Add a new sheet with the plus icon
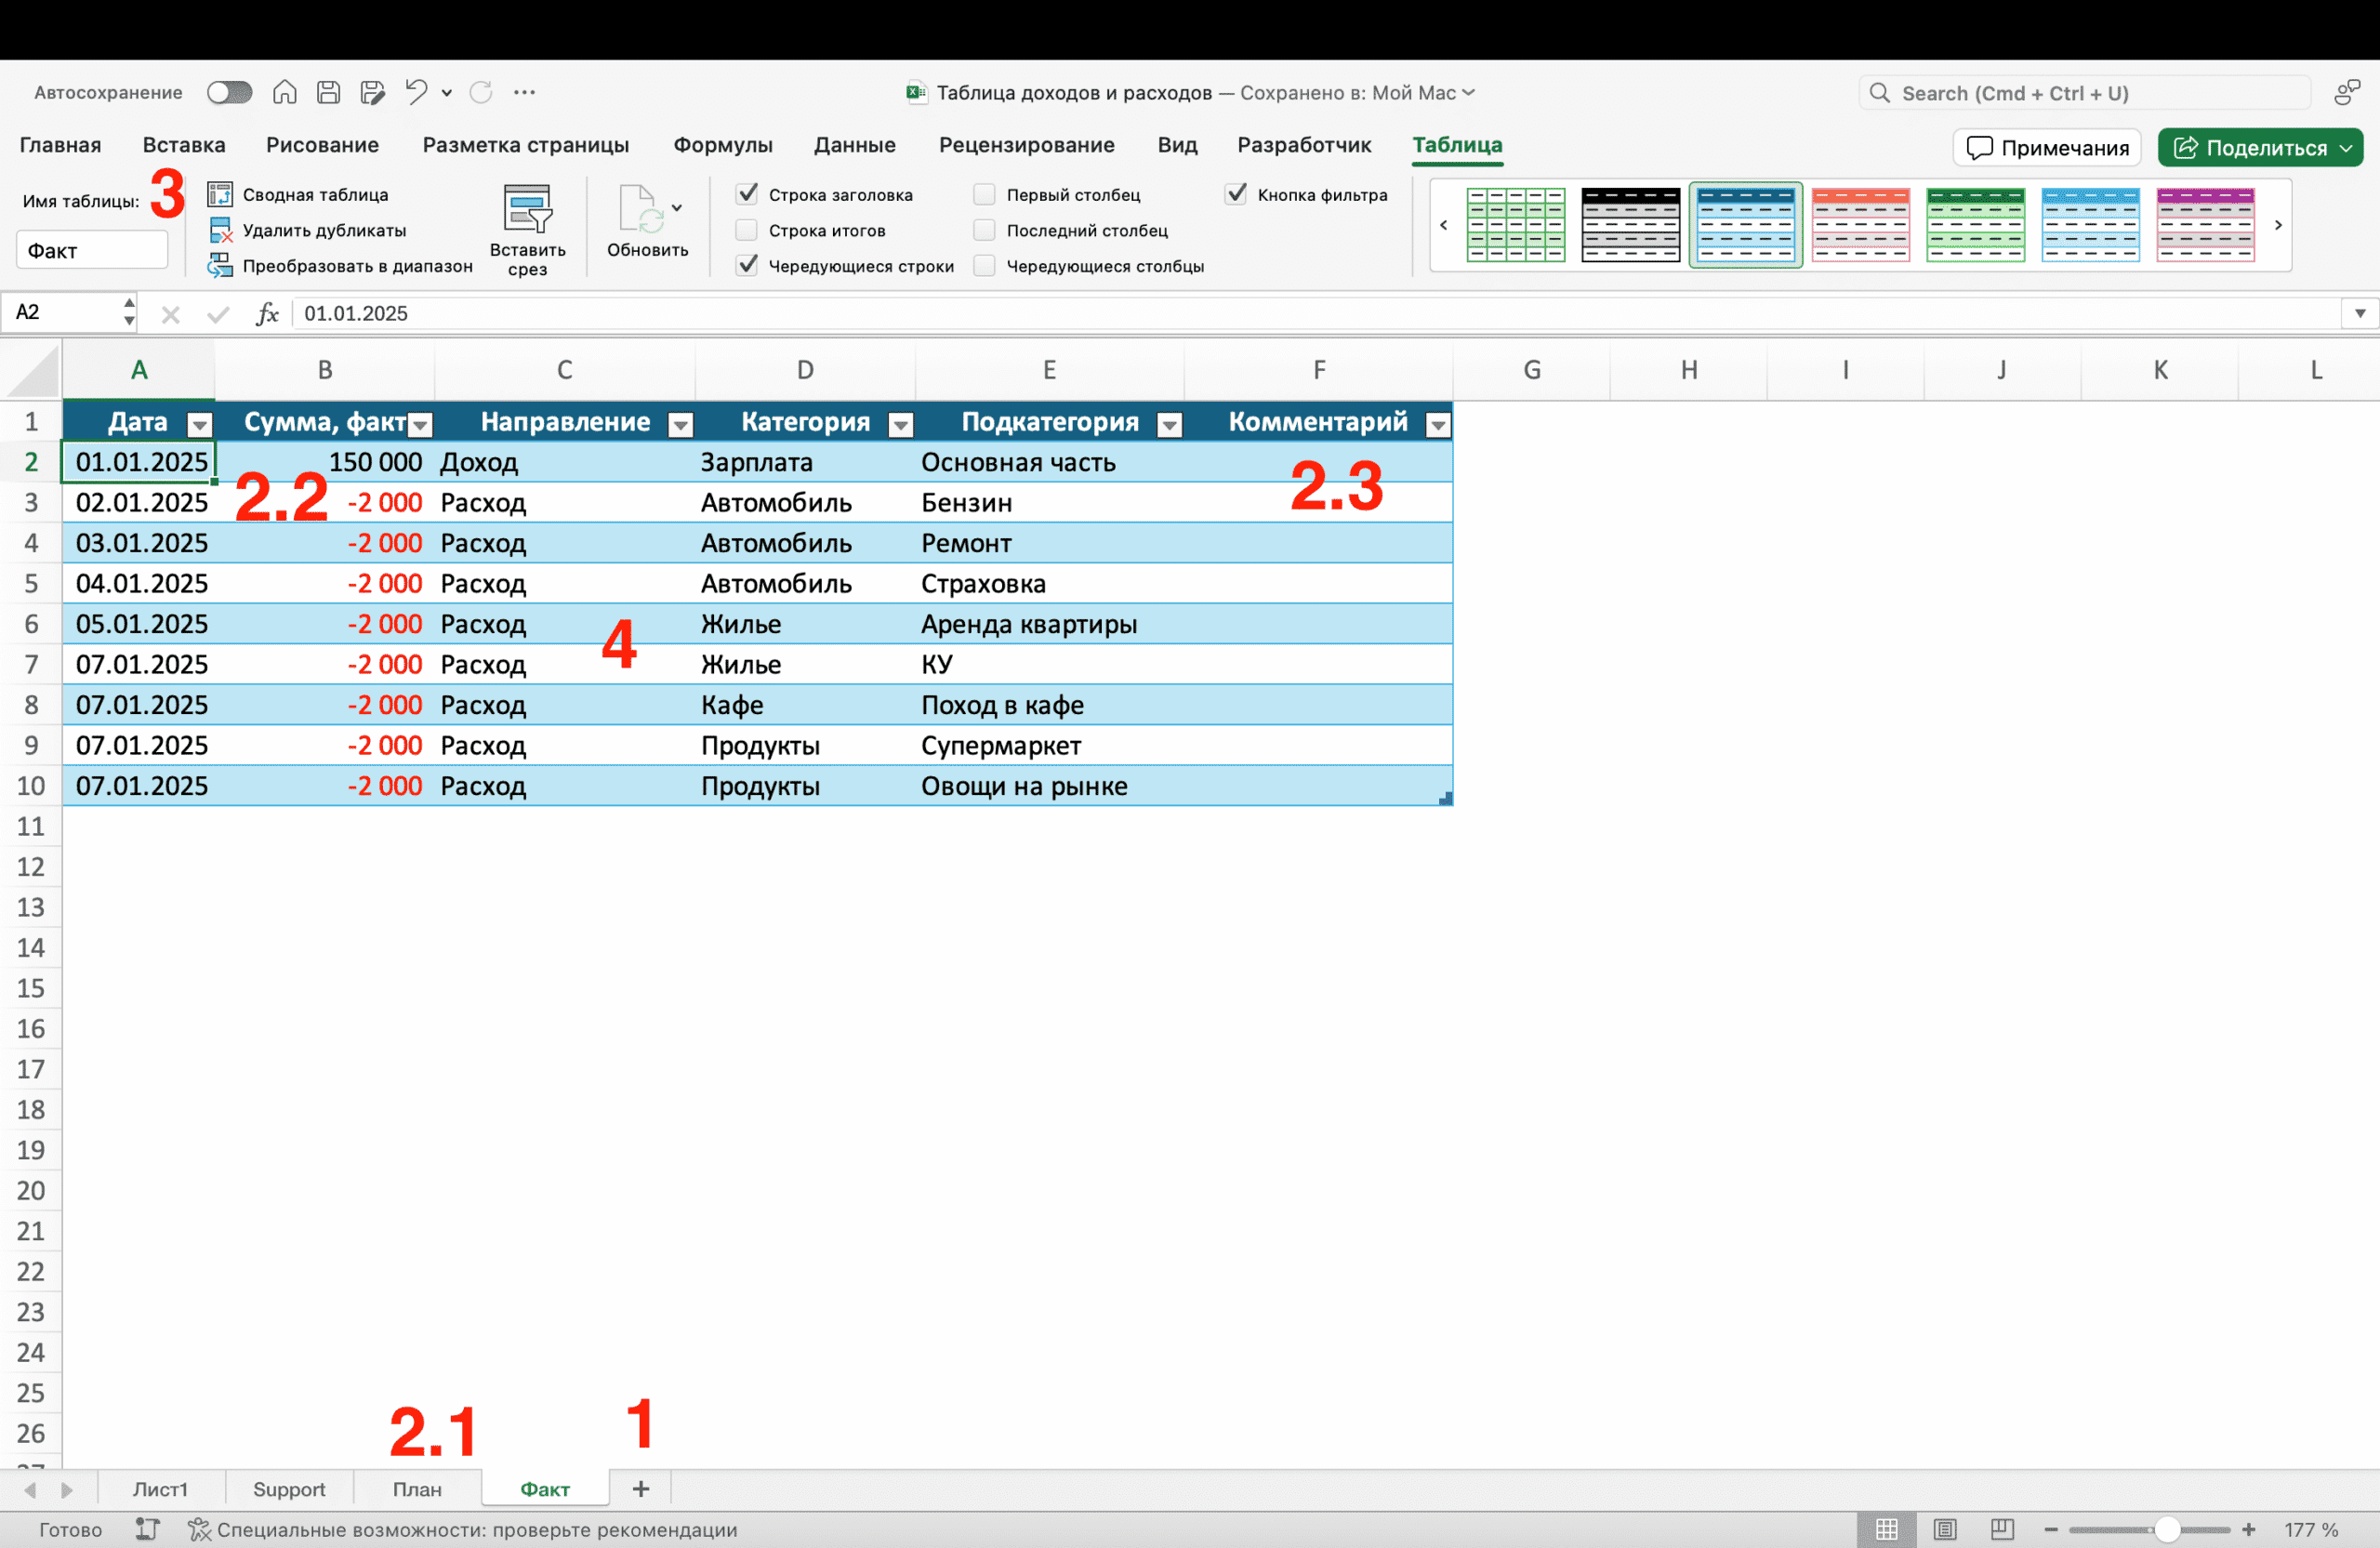Image resolution: width=2380 pixels, height=1548 pixels. (641, 1489)
